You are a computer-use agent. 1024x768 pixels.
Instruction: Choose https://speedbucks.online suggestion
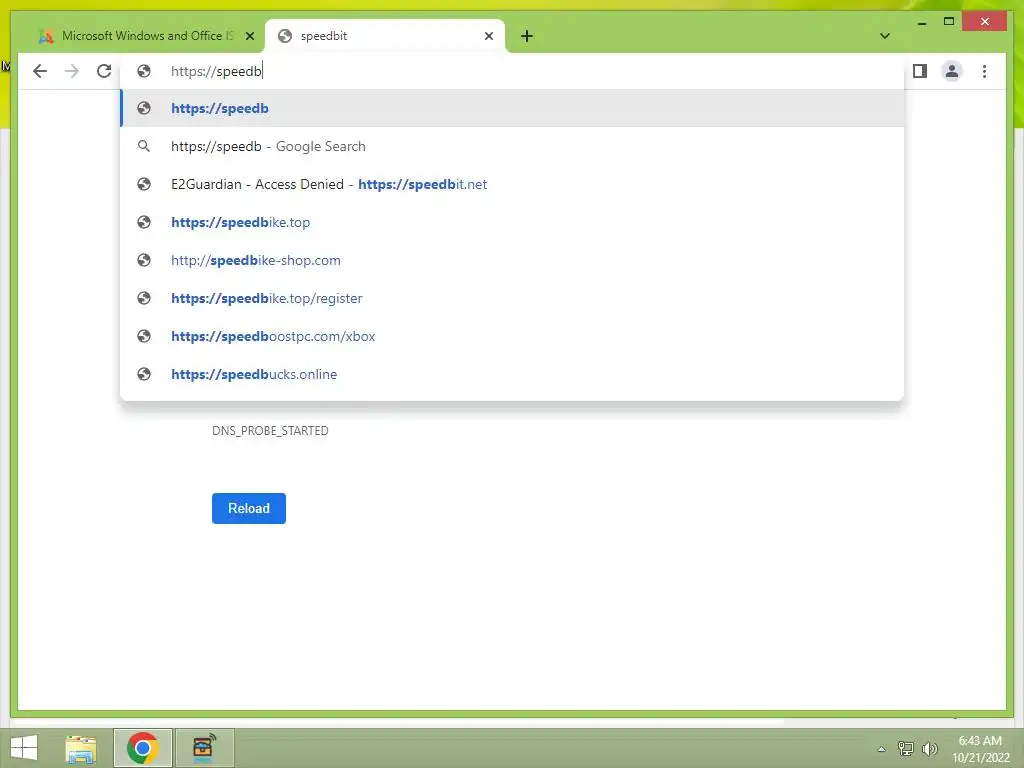(x=512, y=374)
